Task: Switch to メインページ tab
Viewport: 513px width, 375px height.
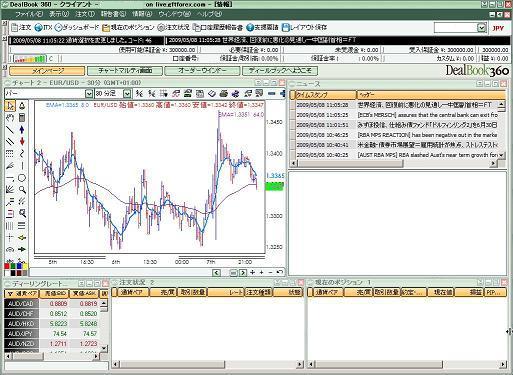Action: point(47,71)
